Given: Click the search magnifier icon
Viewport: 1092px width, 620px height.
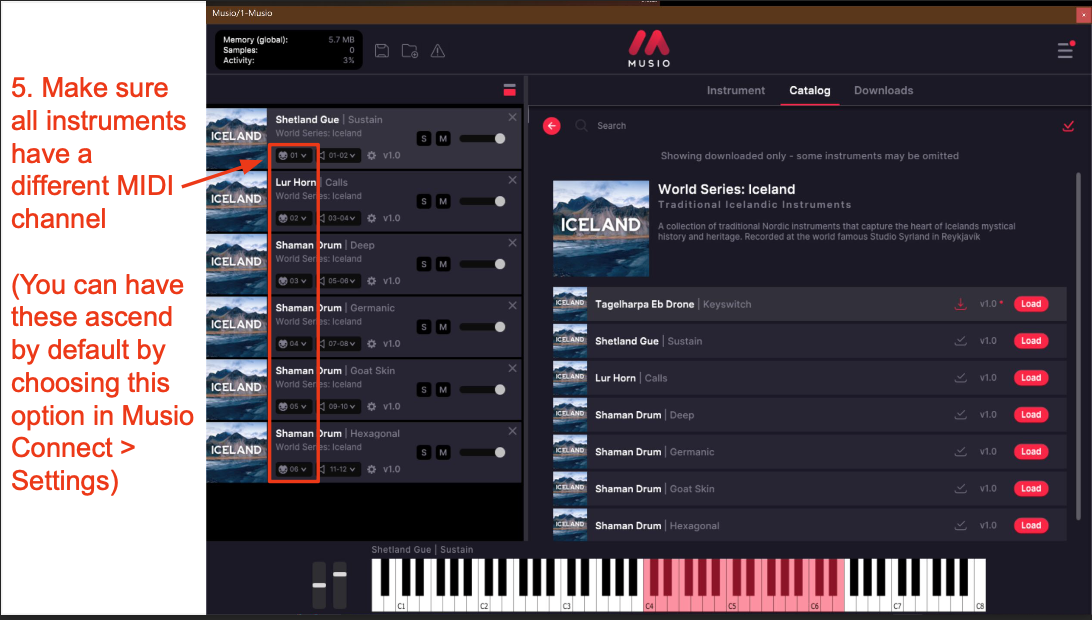Looking at the screenshot, I should (x=581, y=125).
